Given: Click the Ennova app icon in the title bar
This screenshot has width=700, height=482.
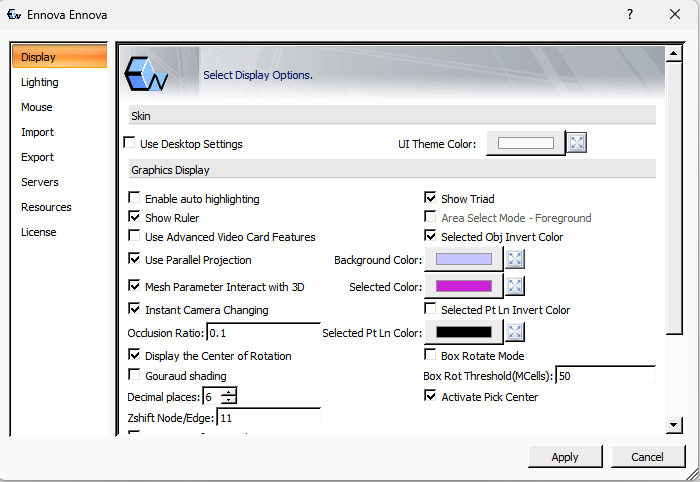Looking at the screenshot, I should [14, 15].
